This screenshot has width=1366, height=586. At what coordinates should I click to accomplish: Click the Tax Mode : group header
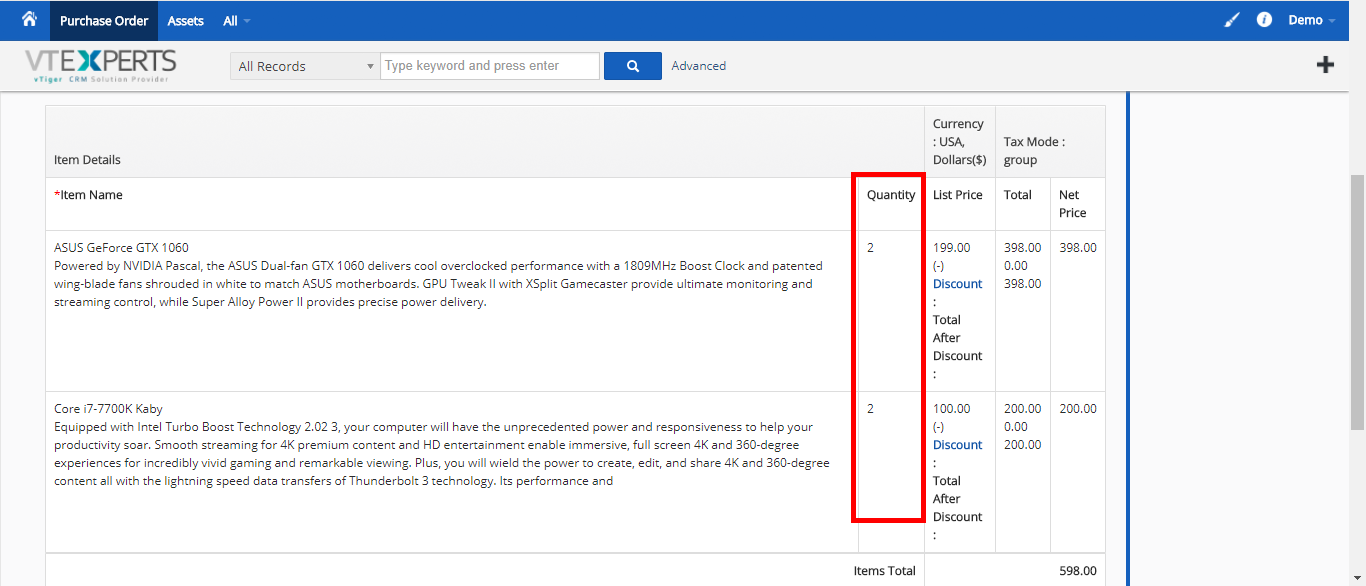click(1034, 151)
